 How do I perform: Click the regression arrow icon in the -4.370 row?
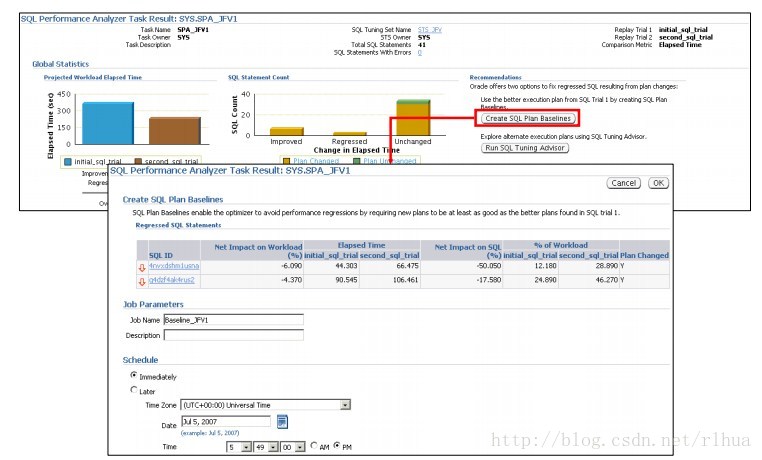point(142,281)
